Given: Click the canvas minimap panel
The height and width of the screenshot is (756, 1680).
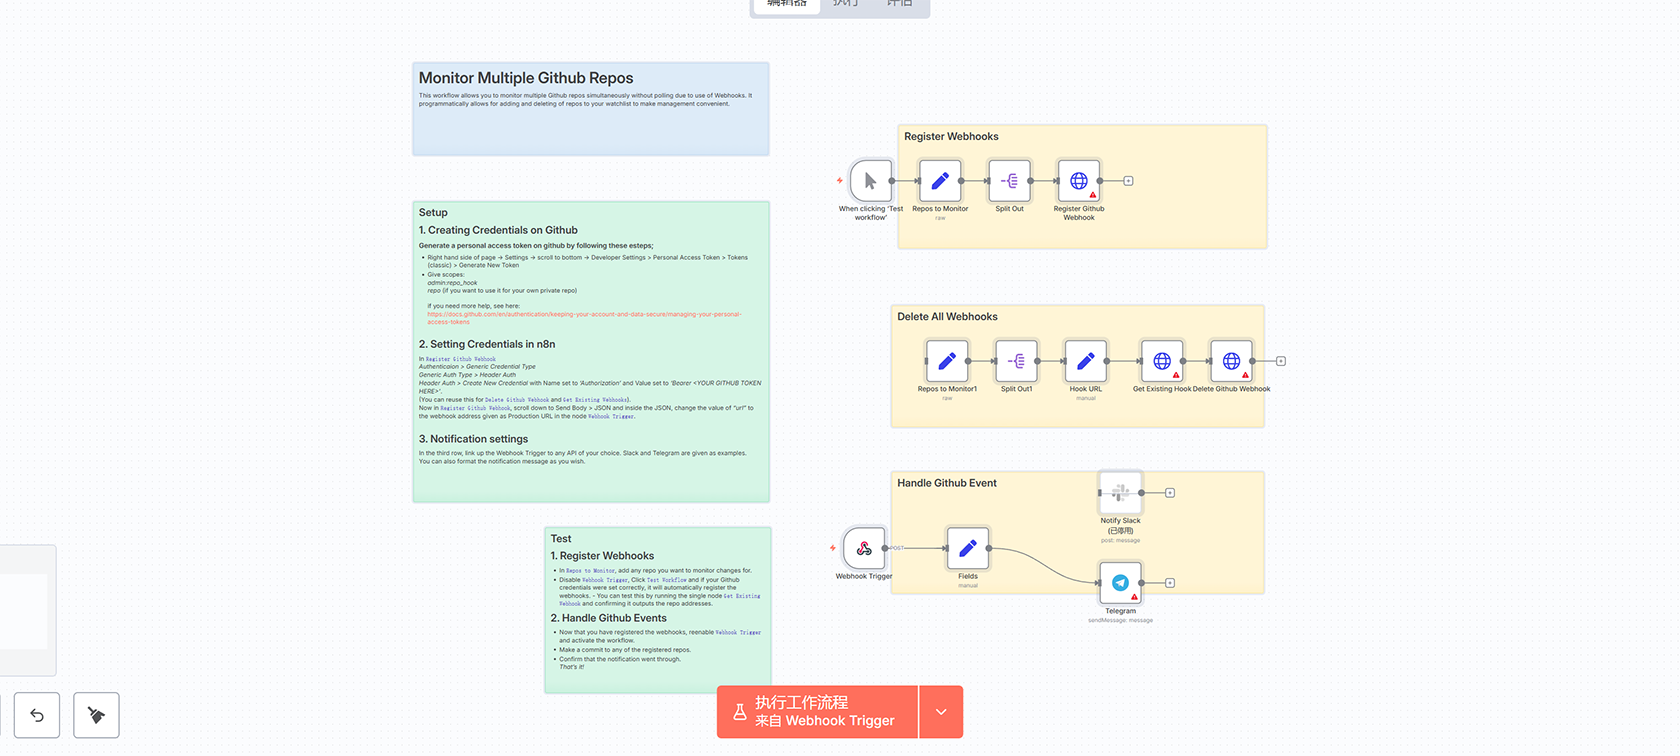Looking at the screenshot, I should coord(25,610).
